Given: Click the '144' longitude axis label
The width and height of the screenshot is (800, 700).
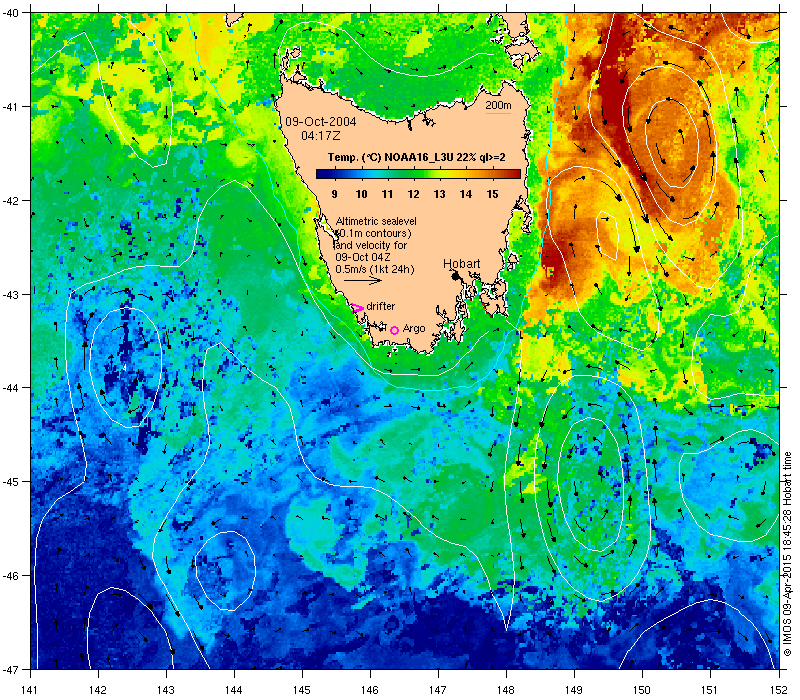Looking at the screenshot, I should (234, 690).
